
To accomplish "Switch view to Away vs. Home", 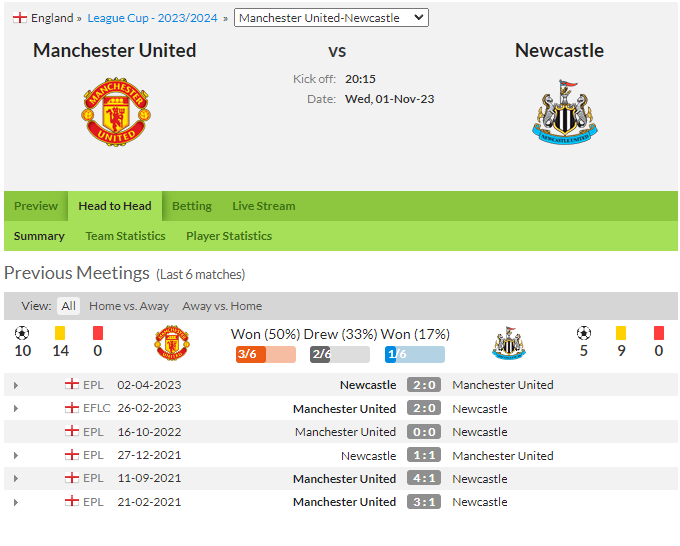I will [222, 306].
